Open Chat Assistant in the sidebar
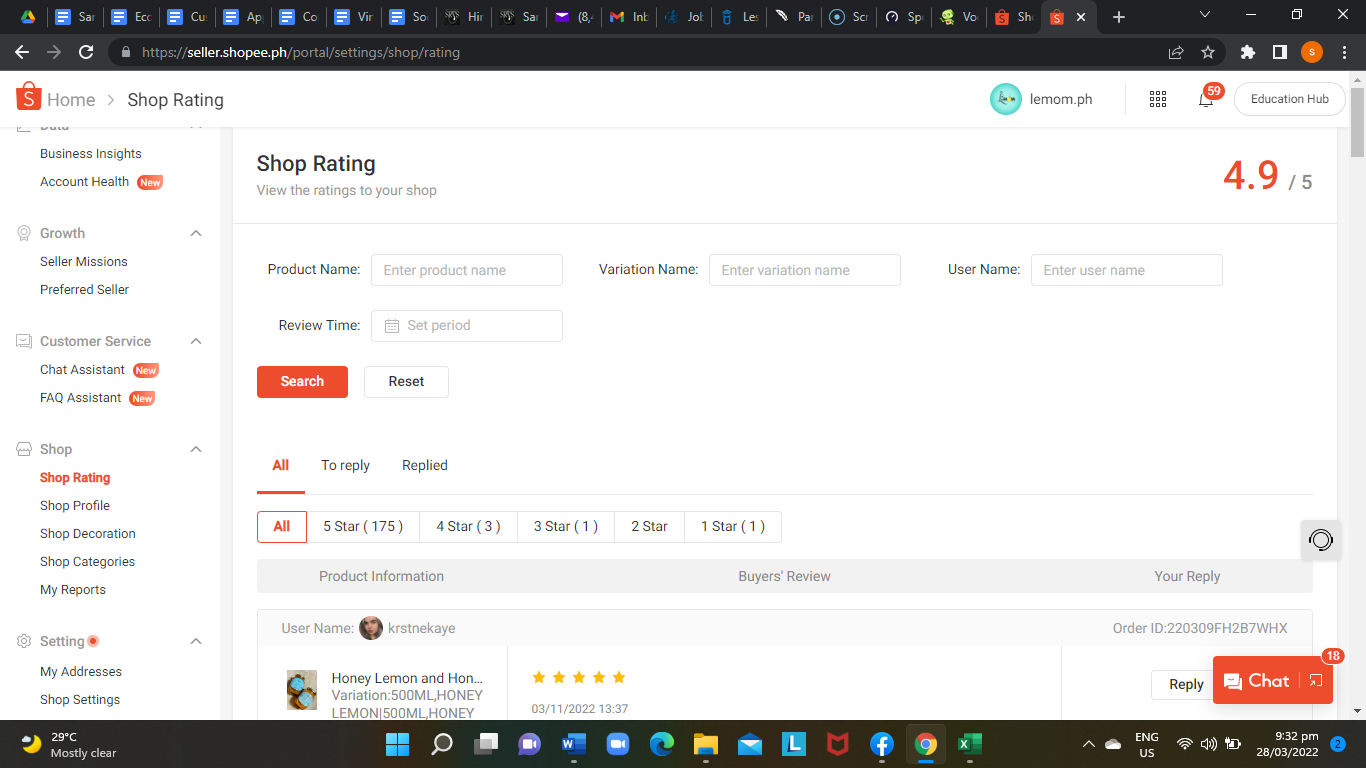The height and width of the screenshot is (768, 1366). pyautogui.click(x=82, y=370)
